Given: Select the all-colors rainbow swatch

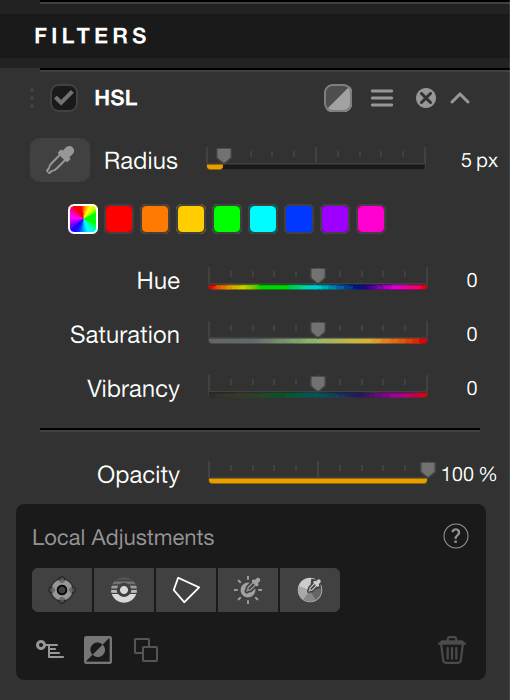Looking at the screenshot, I should [83, 219].
